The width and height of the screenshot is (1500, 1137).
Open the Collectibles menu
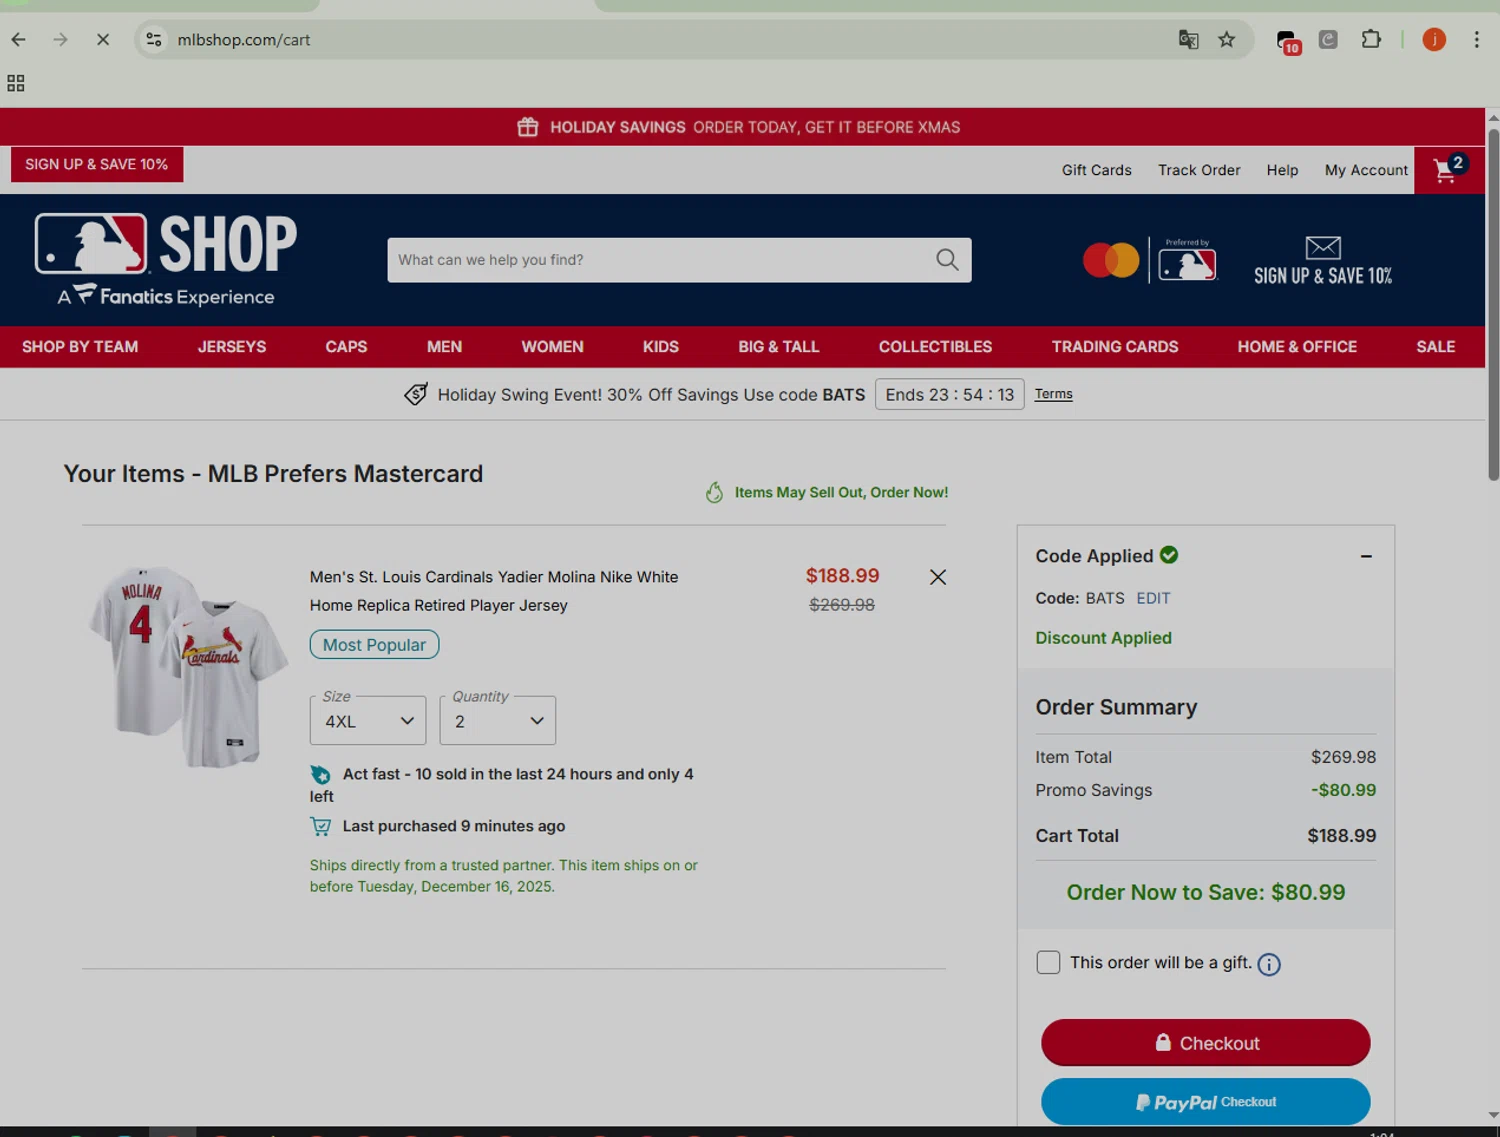tap(935, 347)
